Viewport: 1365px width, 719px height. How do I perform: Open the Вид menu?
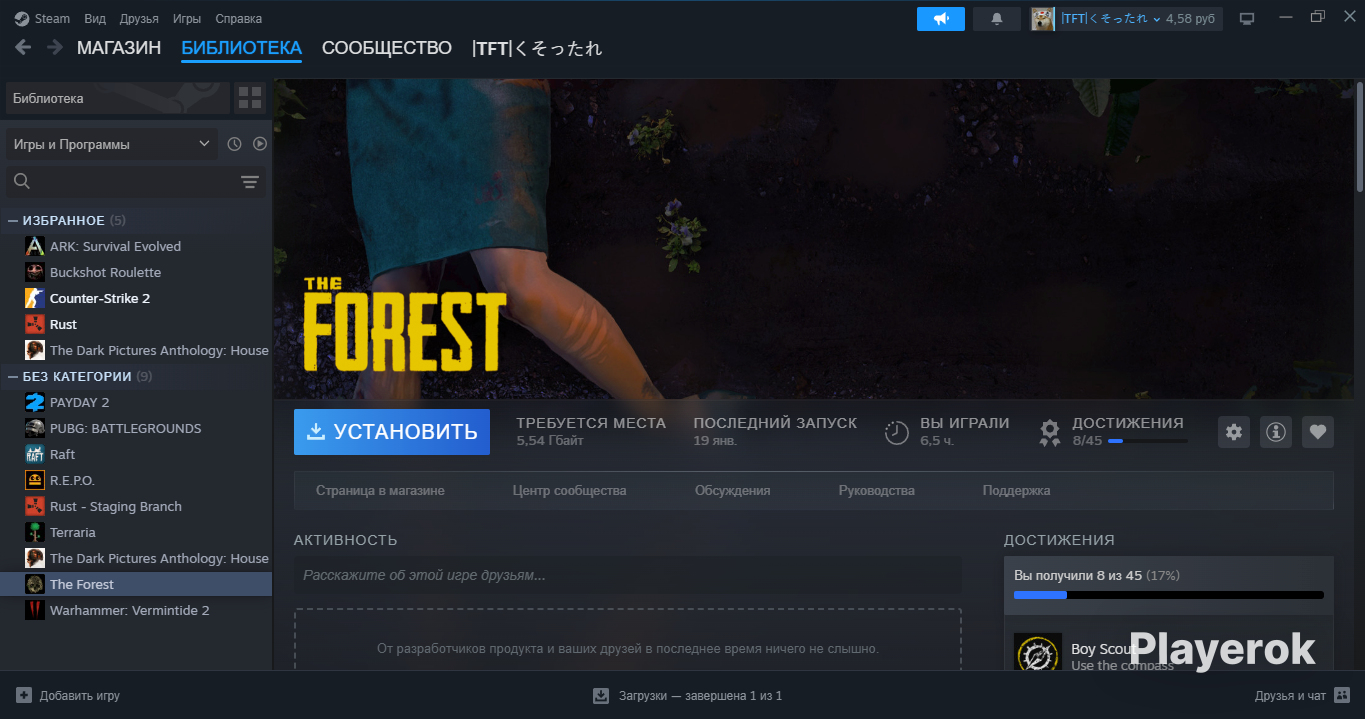(95, 19)
